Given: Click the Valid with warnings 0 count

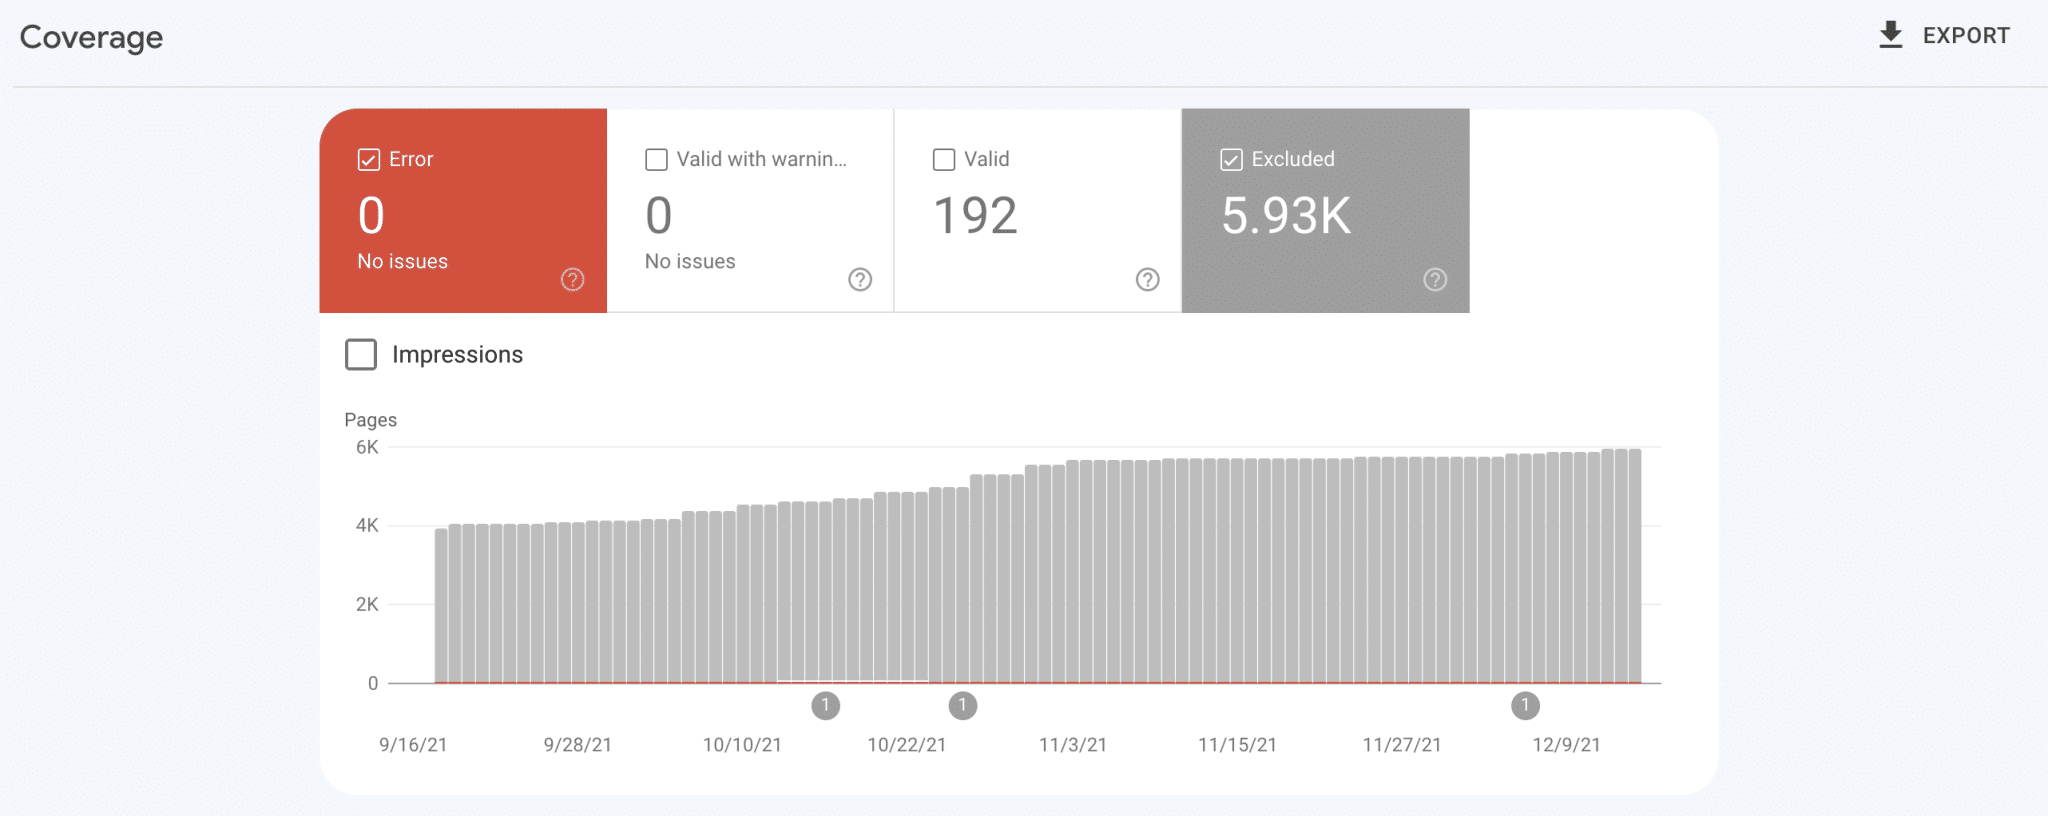Looking at the screenshot, I should tap(658, 216).
